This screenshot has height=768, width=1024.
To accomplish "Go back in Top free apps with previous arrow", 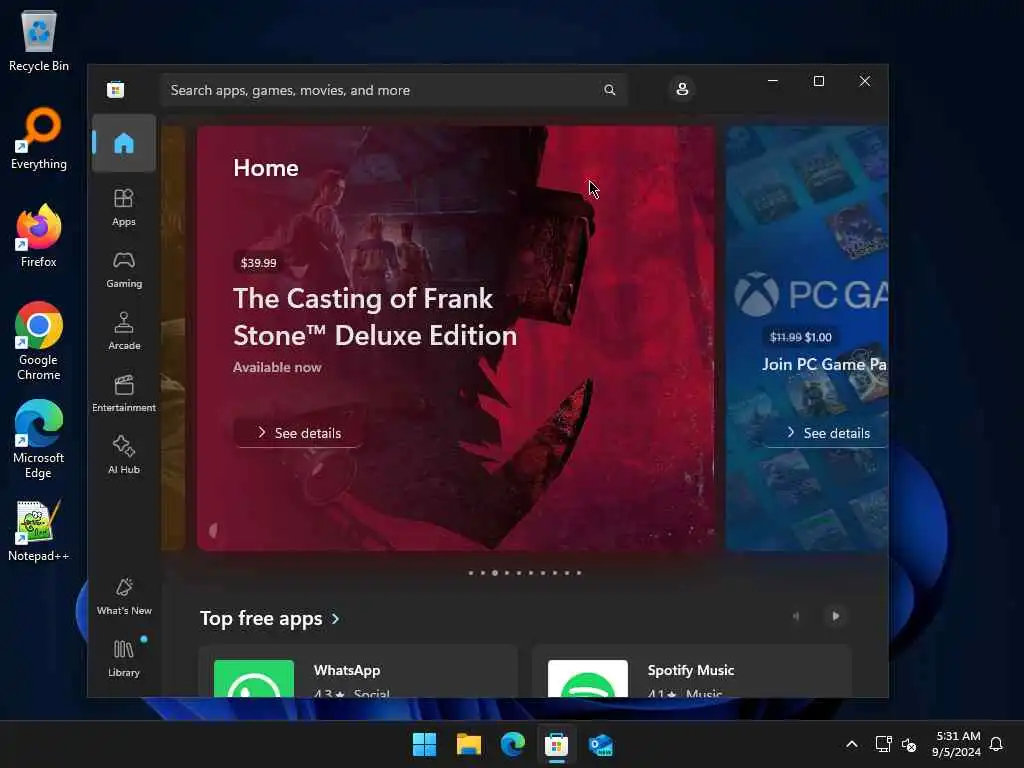I will point(795,616).
